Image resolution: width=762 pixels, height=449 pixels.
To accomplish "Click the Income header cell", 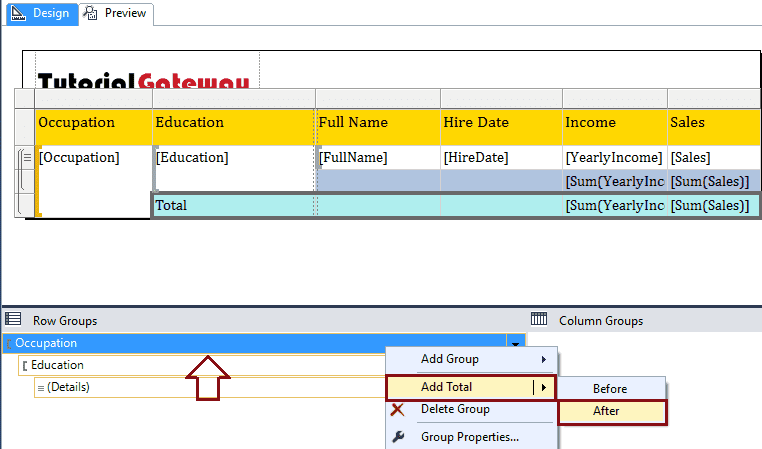I will [615, 127].
